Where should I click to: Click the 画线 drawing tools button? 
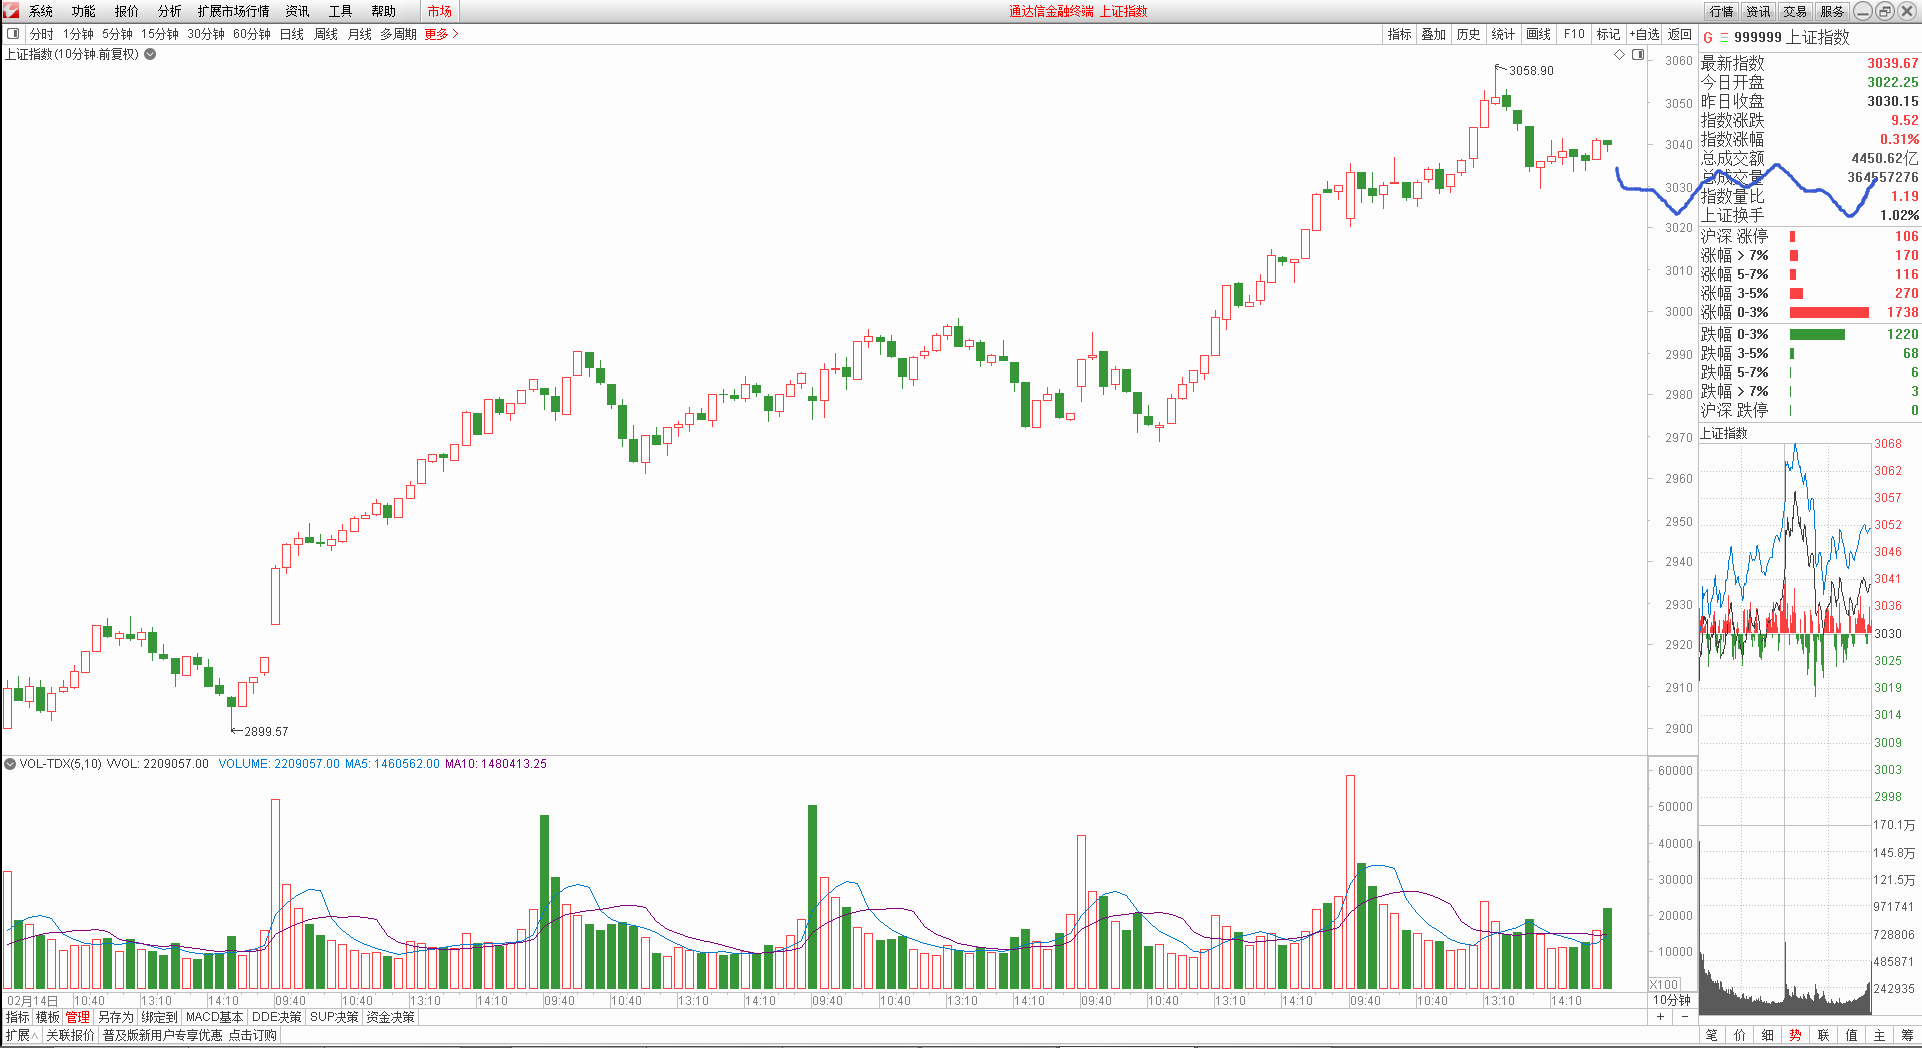pyautogui.click(x=1538, y=34)
